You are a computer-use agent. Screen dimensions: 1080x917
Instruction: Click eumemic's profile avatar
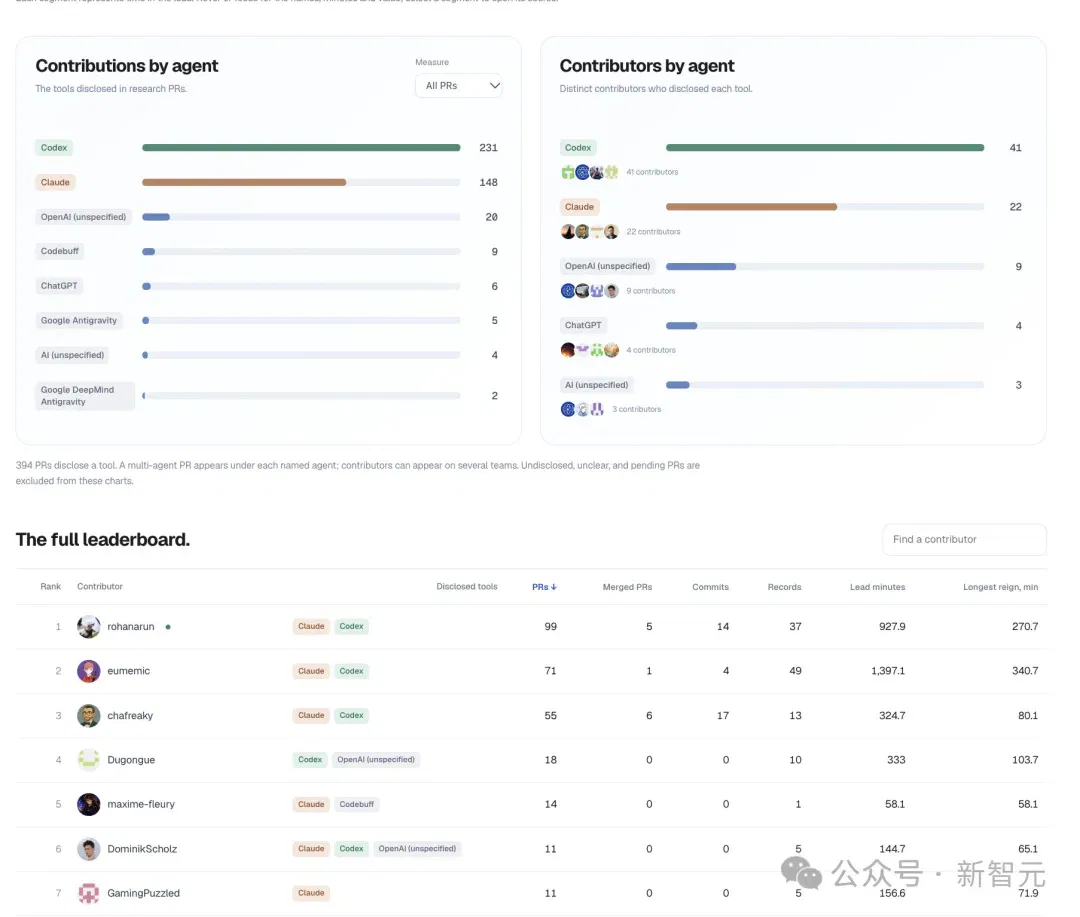[x=88, y=671]
